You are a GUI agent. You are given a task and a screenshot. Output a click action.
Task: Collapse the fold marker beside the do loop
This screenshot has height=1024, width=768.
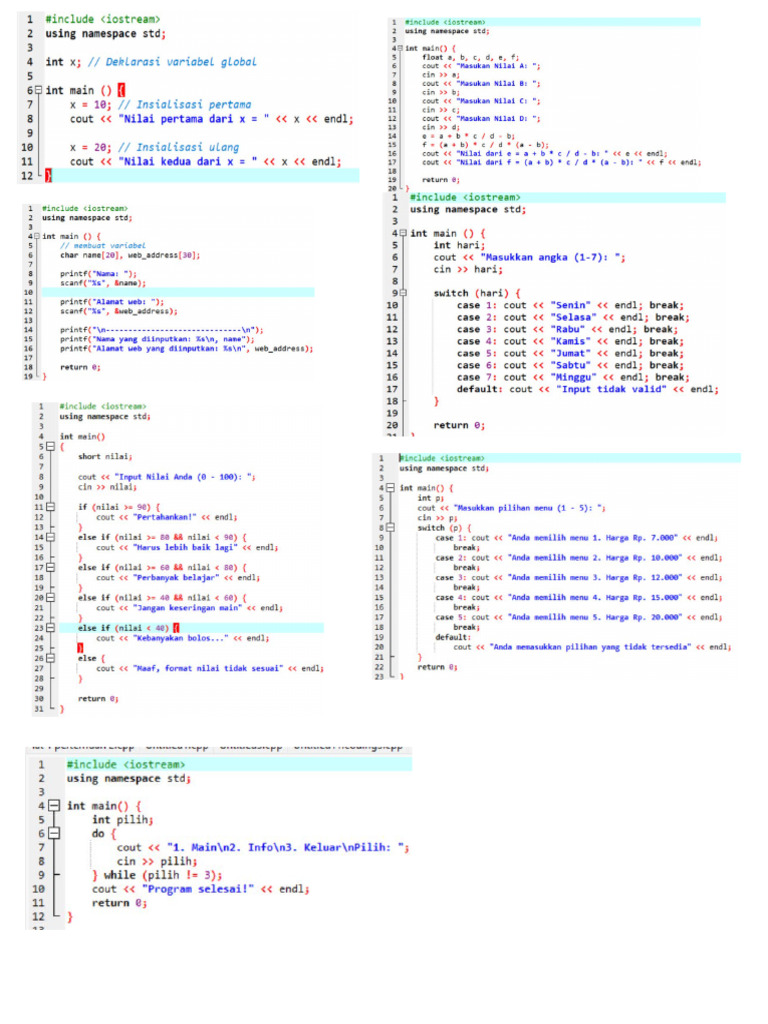pos(56,832)
